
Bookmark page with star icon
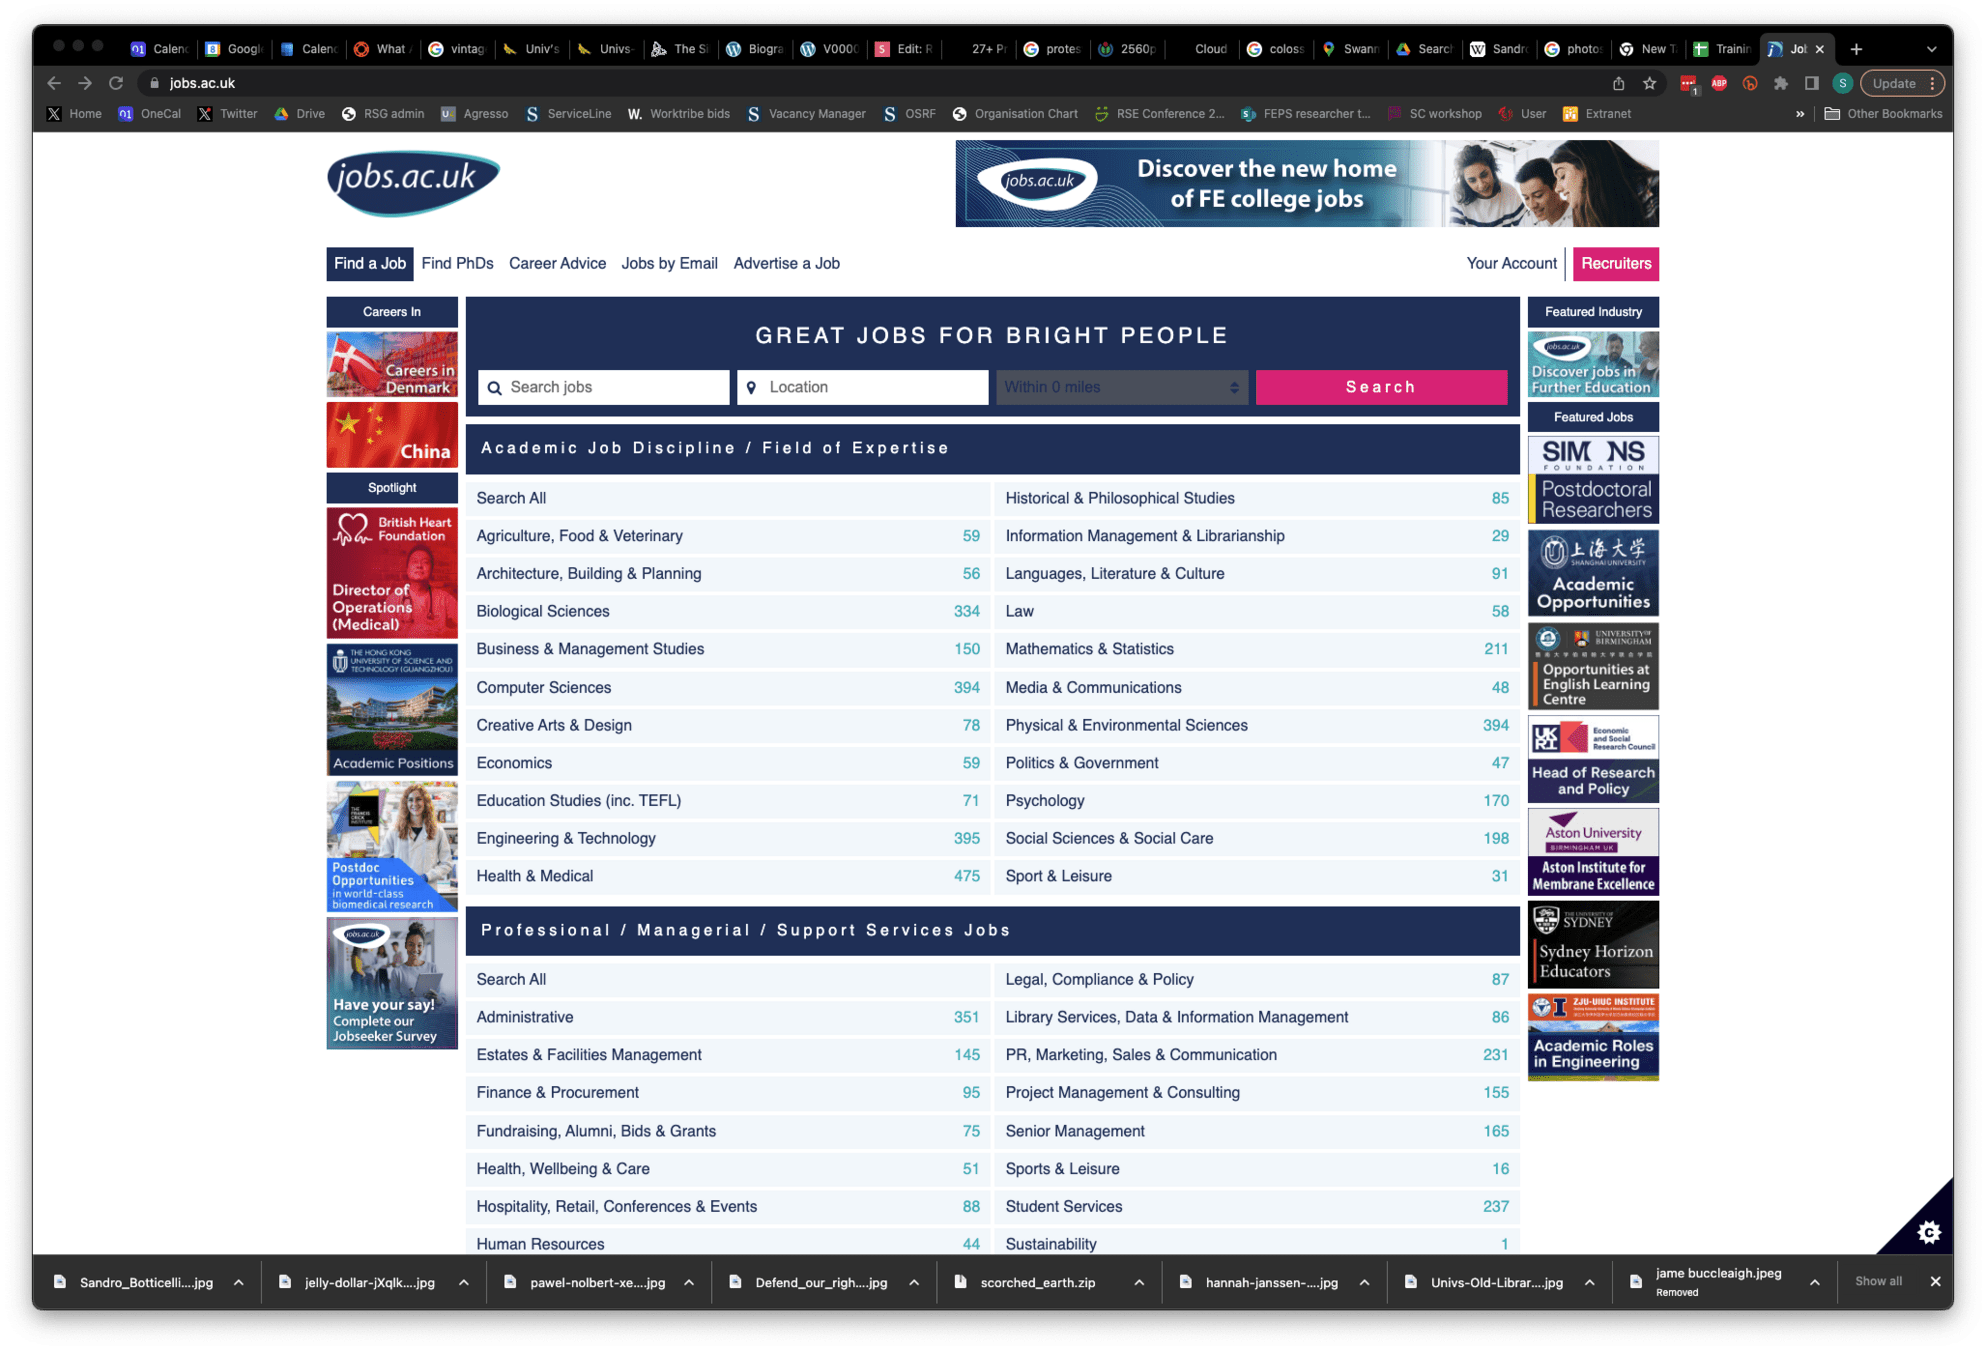[x=1650, y=83]
